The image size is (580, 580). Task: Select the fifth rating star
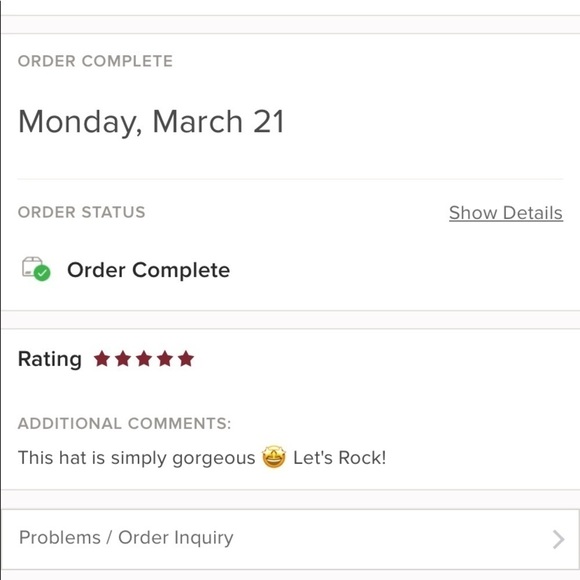[186, 359]
